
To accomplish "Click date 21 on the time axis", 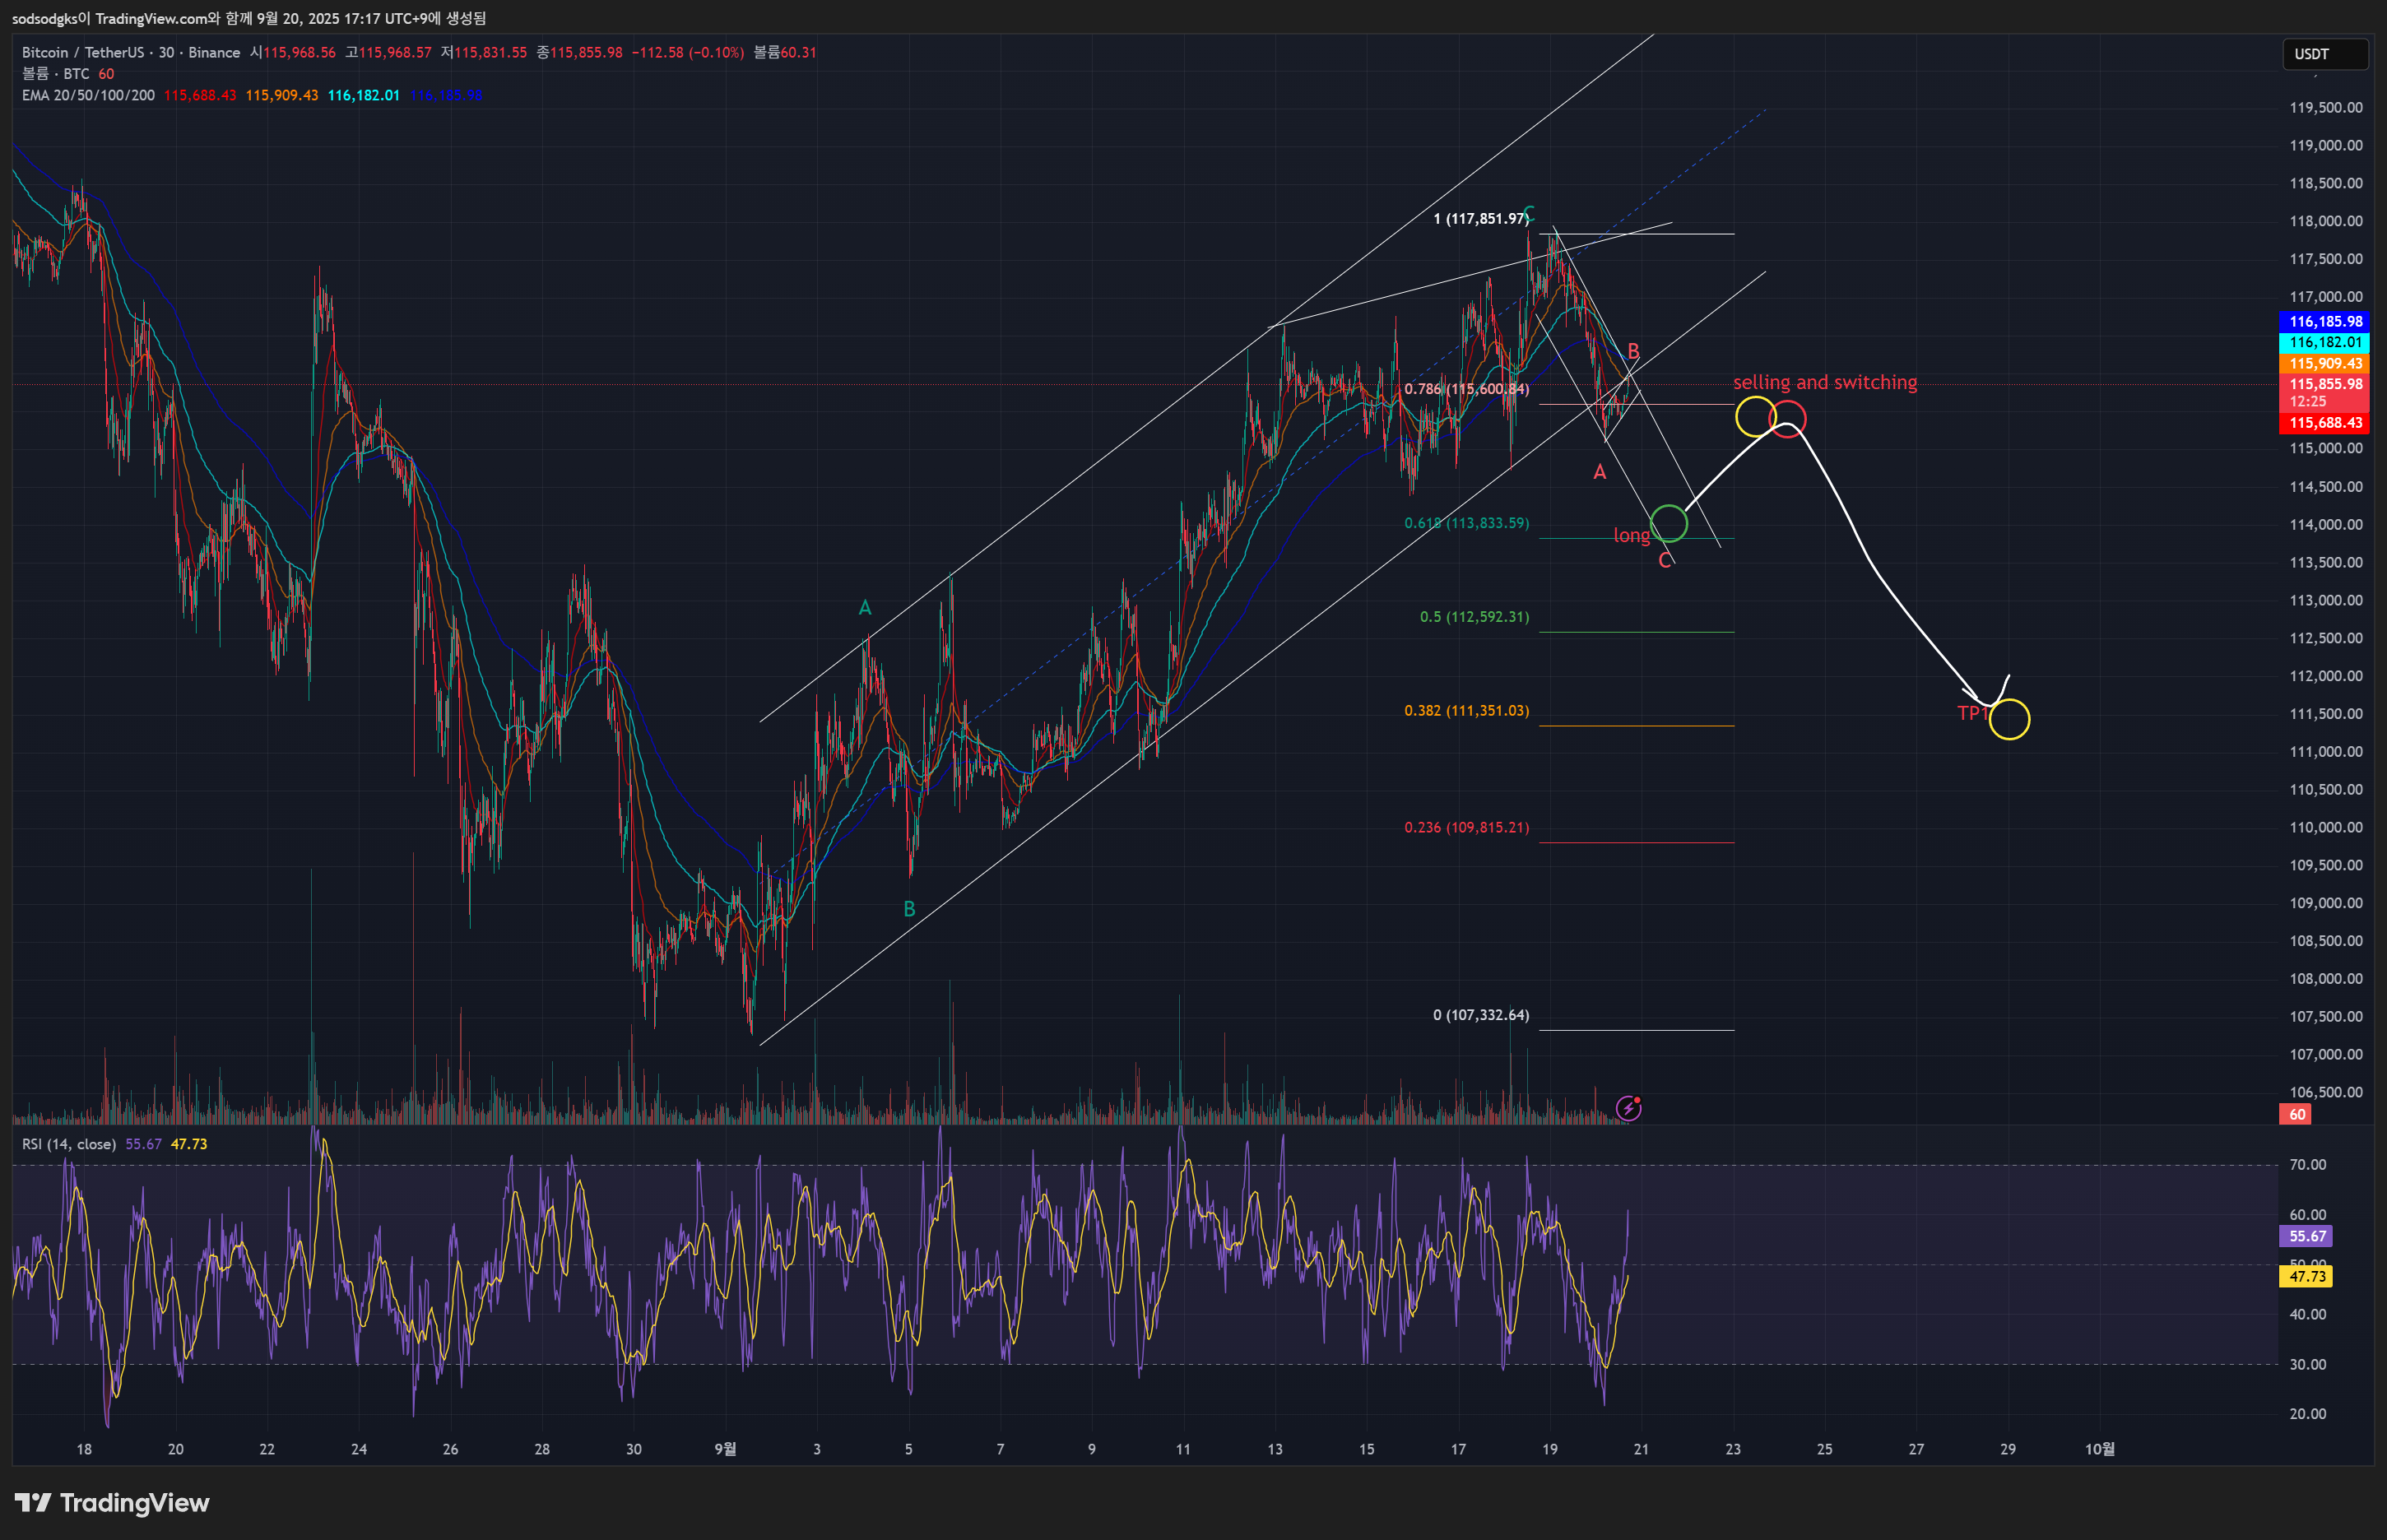I will [x=1641, y=1449].
